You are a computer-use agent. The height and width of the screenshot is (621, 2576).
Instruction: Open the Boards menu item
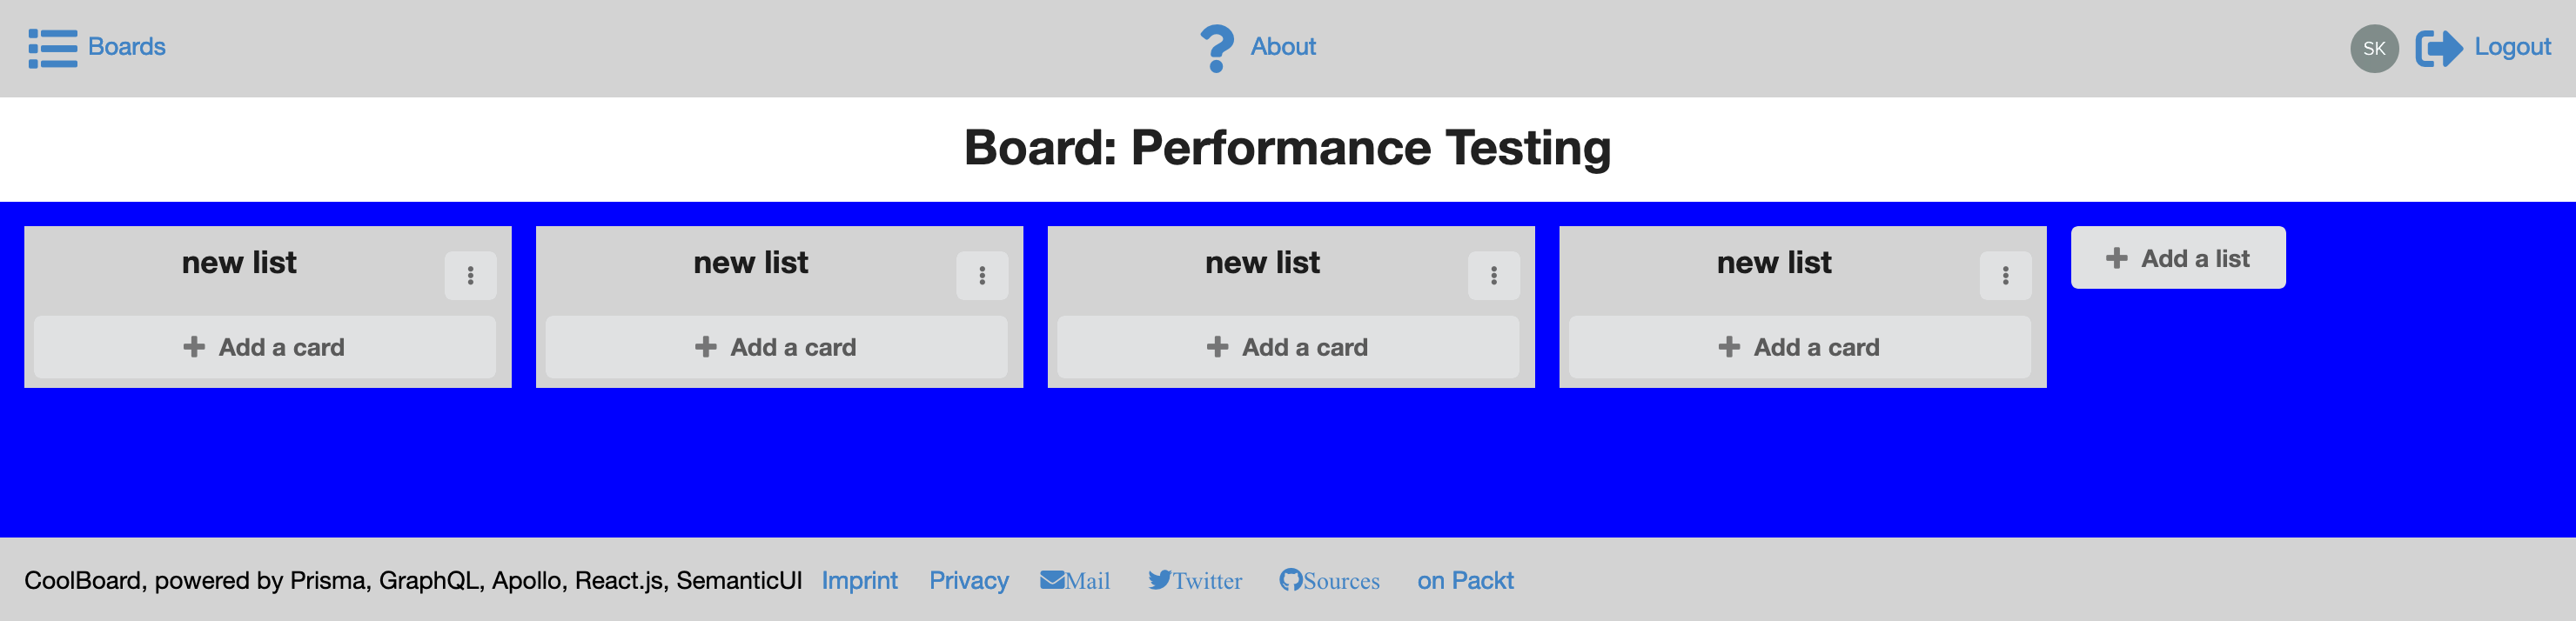97,48
